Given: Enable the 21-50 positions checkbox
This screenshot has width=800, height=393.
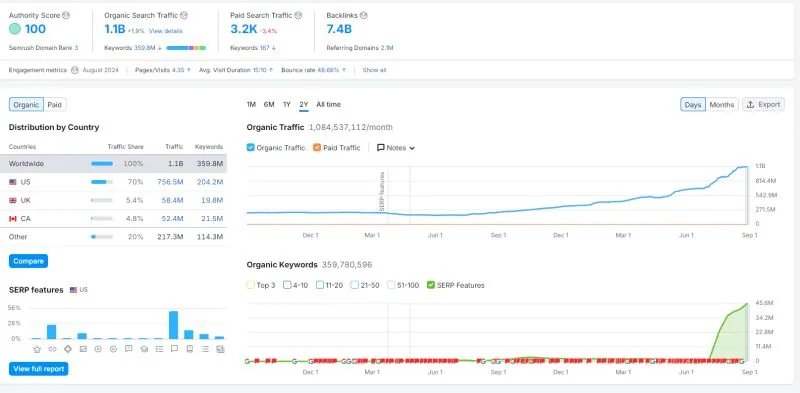Looking at the screenshot, I should [355, 285].
